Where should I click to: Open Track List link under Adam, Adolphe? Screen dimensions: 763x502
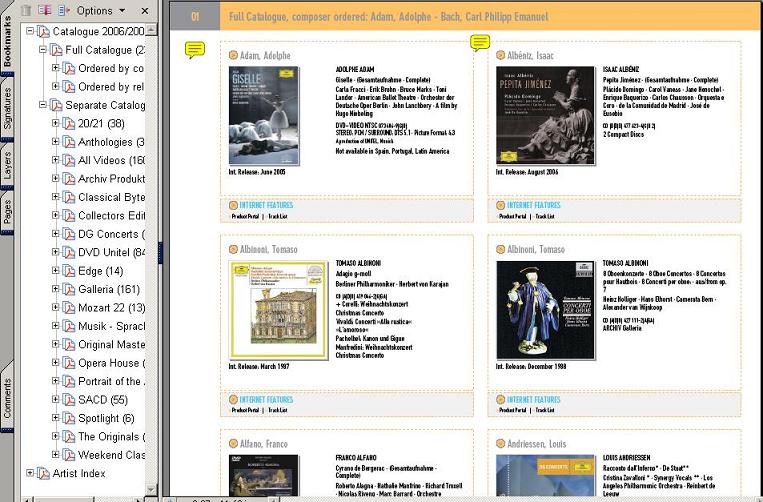click(278, 216)
